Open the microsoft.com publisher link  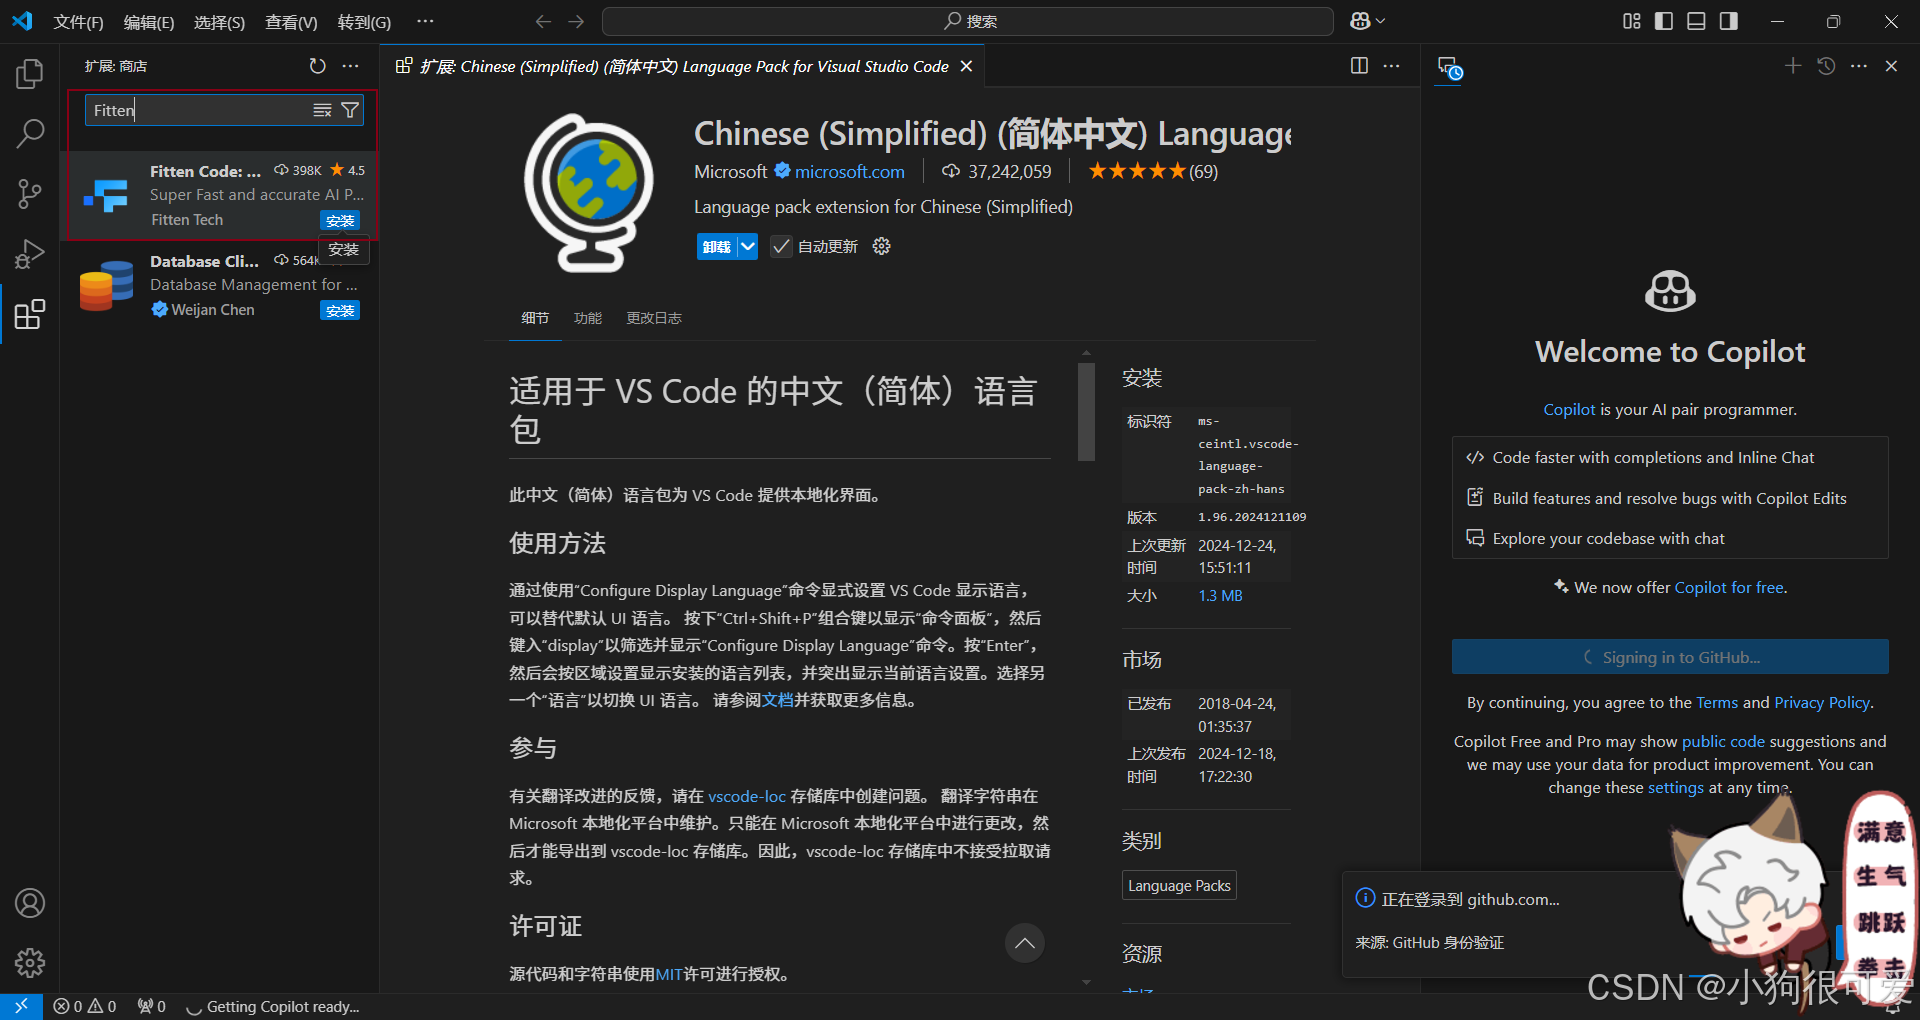[x=849, y=172]
